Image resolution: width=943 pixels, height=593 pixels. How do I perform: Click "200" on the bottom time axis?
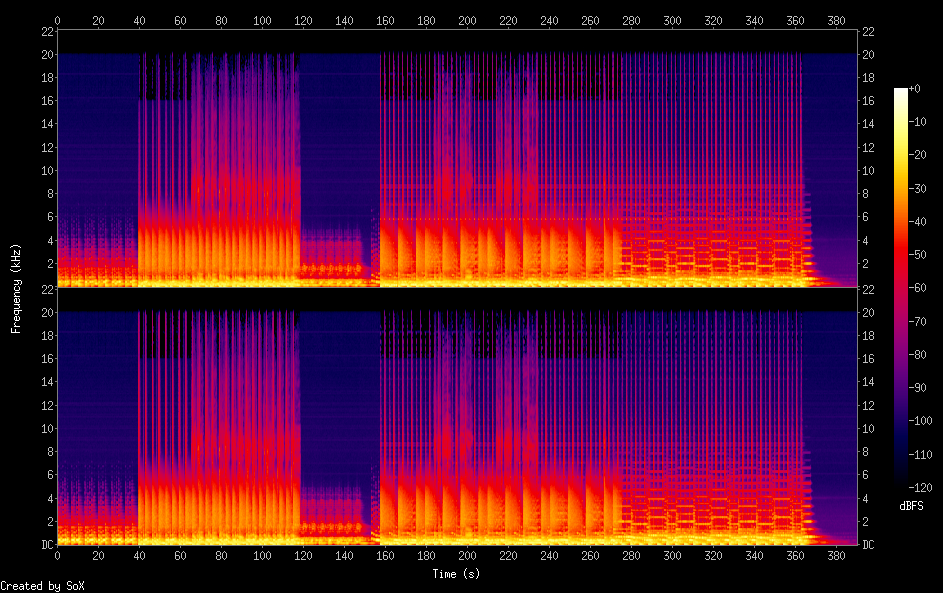tap(467, 556)
